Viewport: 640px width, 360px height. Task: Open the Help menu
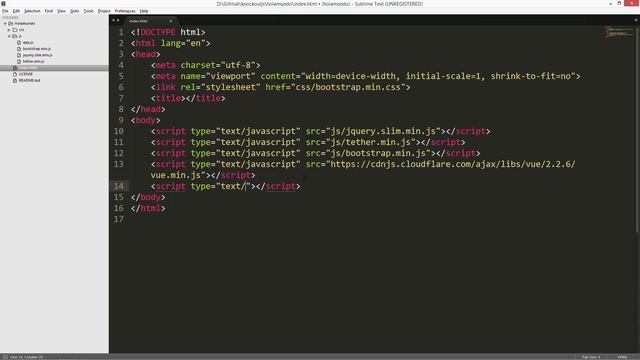(144, 11)
